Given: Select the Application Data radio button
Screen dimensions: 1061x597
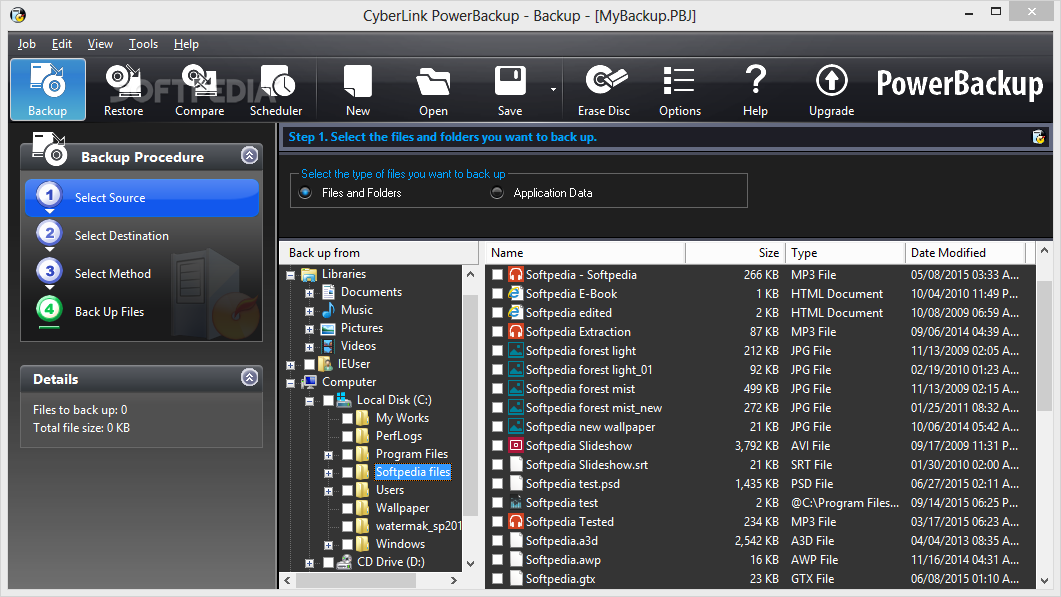Looking at the screenshot, I should click(497, 193).
